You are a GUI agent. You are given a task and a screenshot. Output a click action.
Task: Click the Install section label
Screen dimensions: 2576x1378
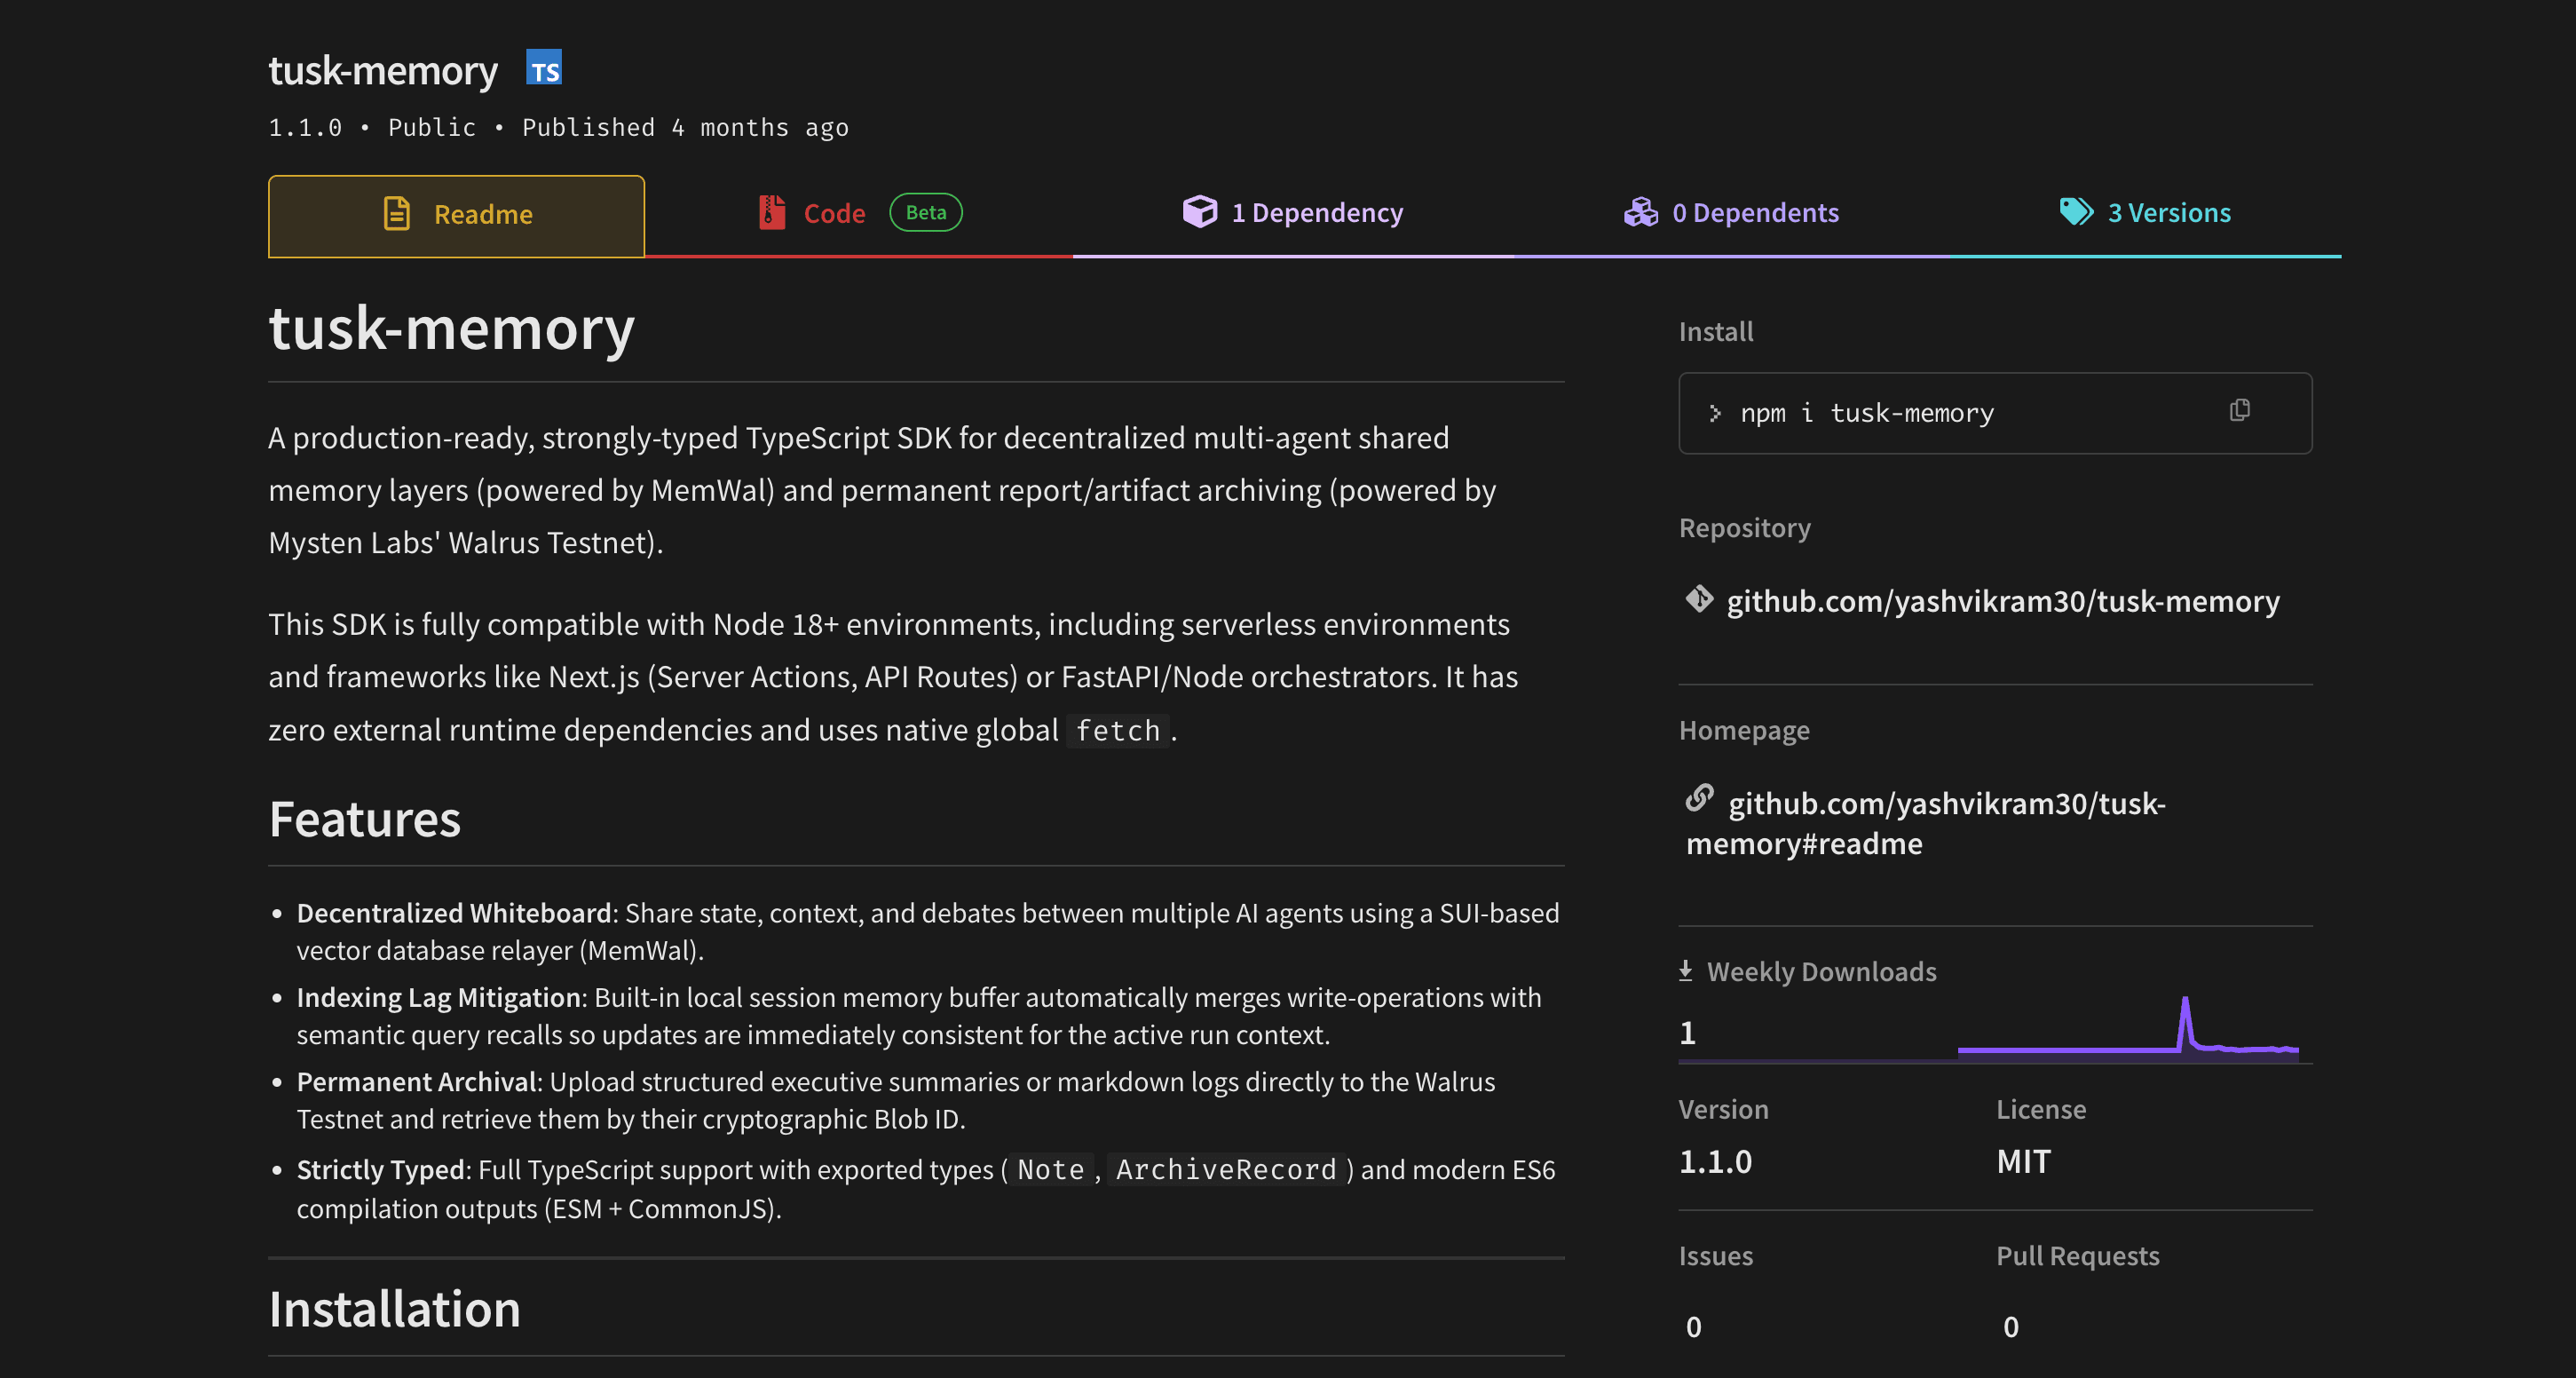[x=1716, y=331]
